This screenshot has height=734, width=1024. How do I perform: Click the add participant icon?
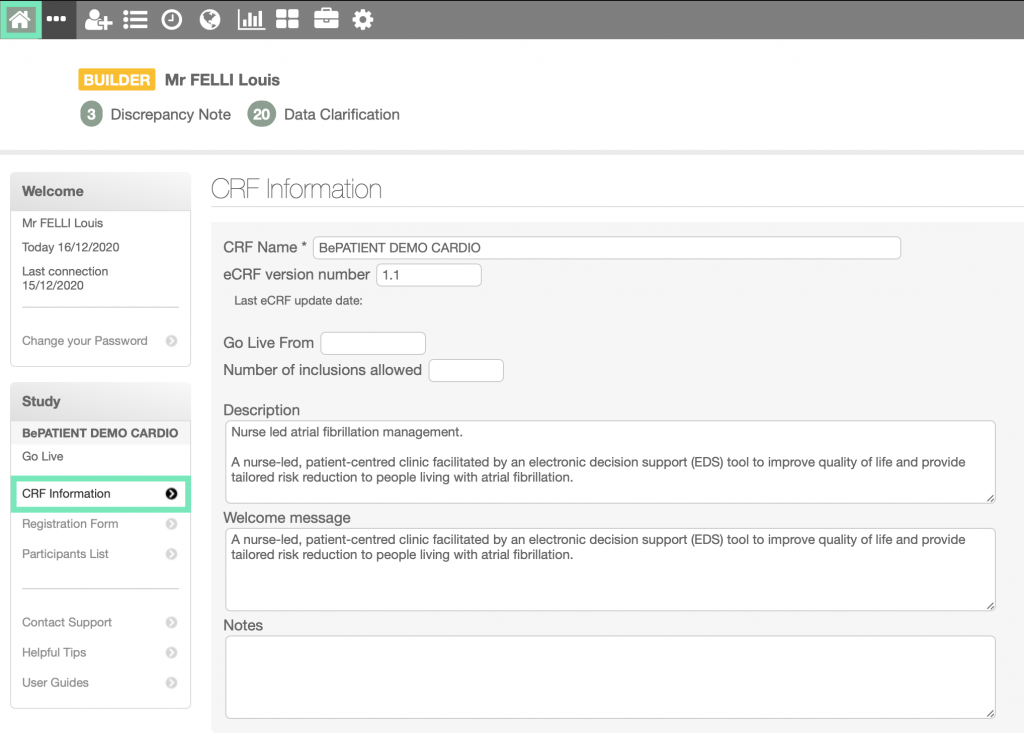[98, 19]
